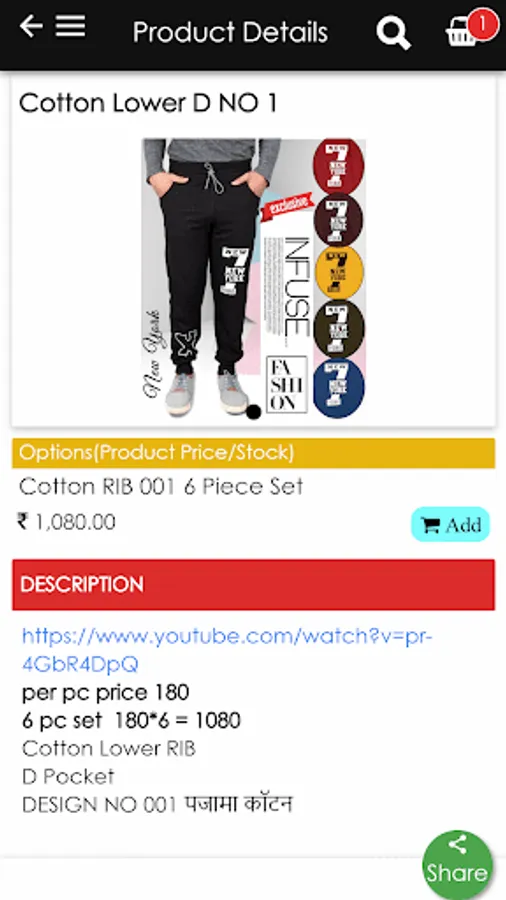Tap the red DESCRIPTION header bar

254,584
